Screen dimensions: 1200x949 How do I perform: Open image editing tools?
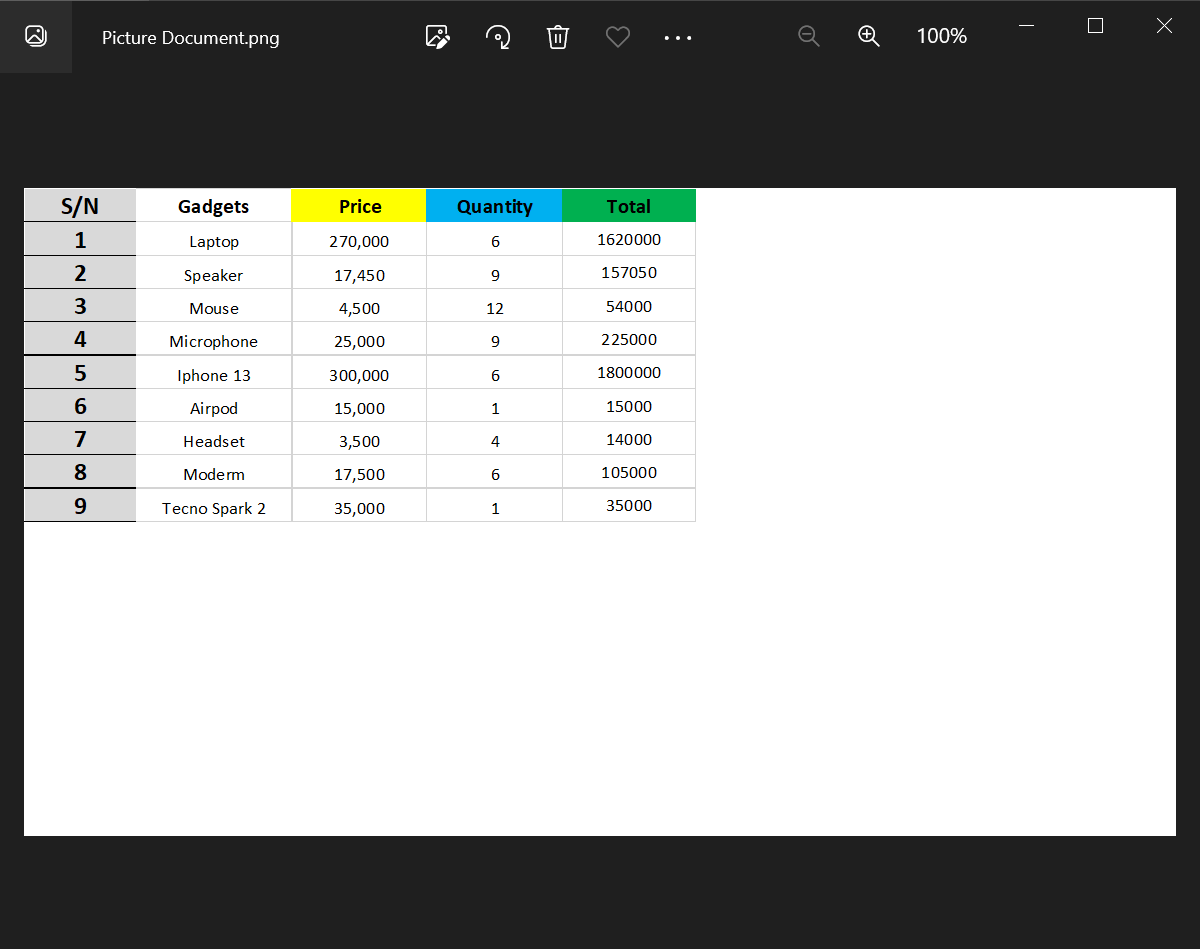(x=437, y=36)
